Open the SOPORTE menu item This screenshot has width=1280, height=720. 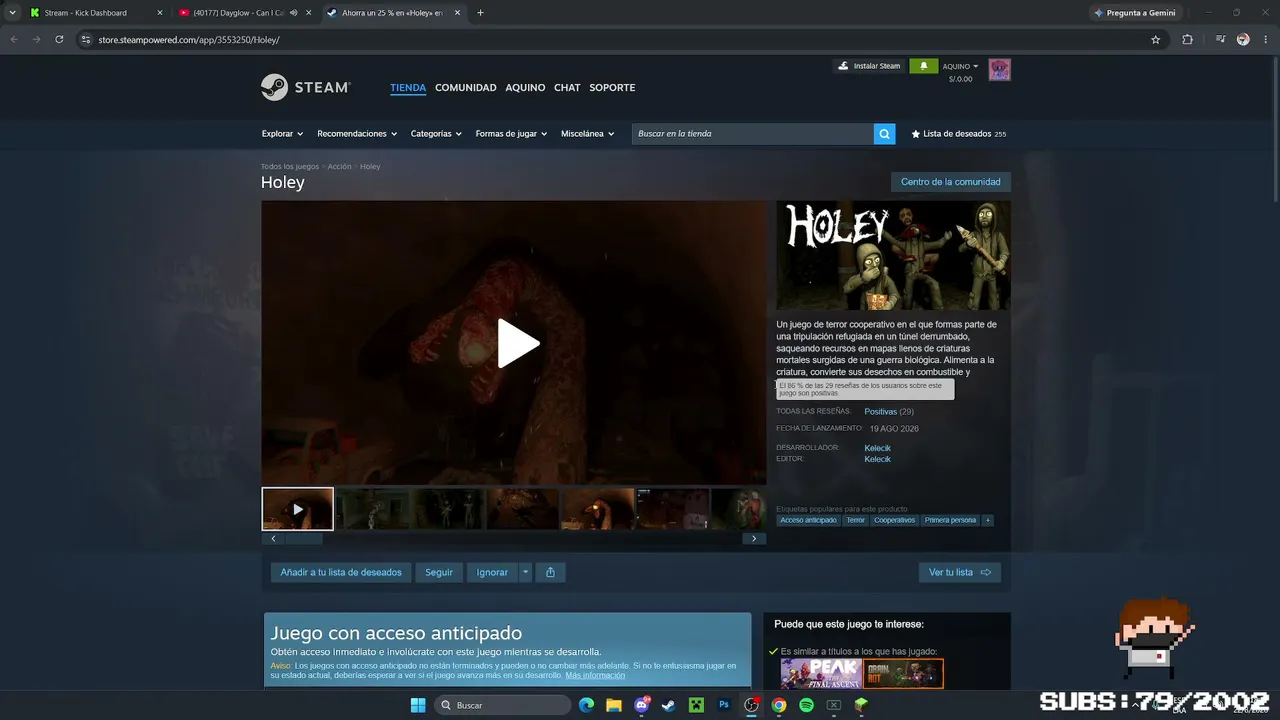click(x=612, y=87)
